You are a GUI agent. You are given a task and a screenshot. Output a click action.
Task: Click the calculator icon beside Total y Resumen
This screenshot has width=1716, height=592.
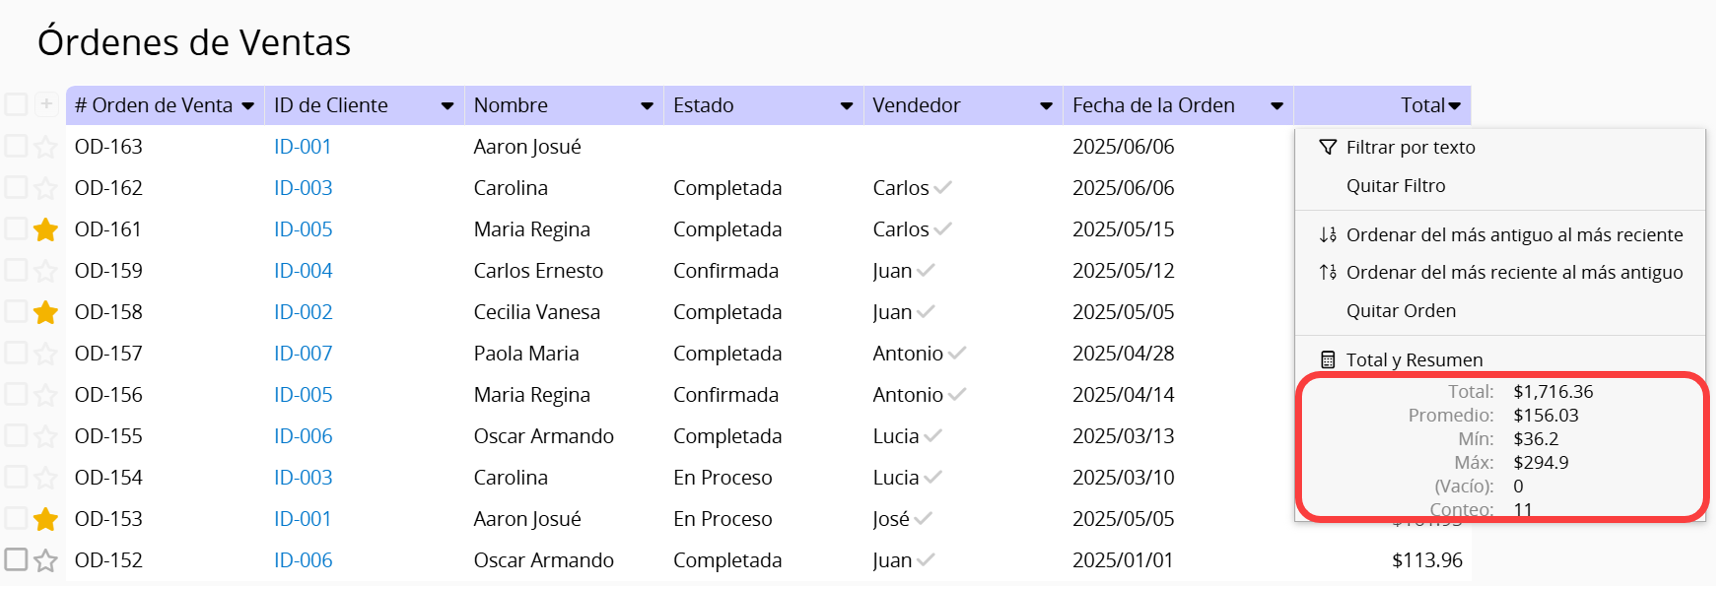pyautogui.click(x=1327, y=360)
